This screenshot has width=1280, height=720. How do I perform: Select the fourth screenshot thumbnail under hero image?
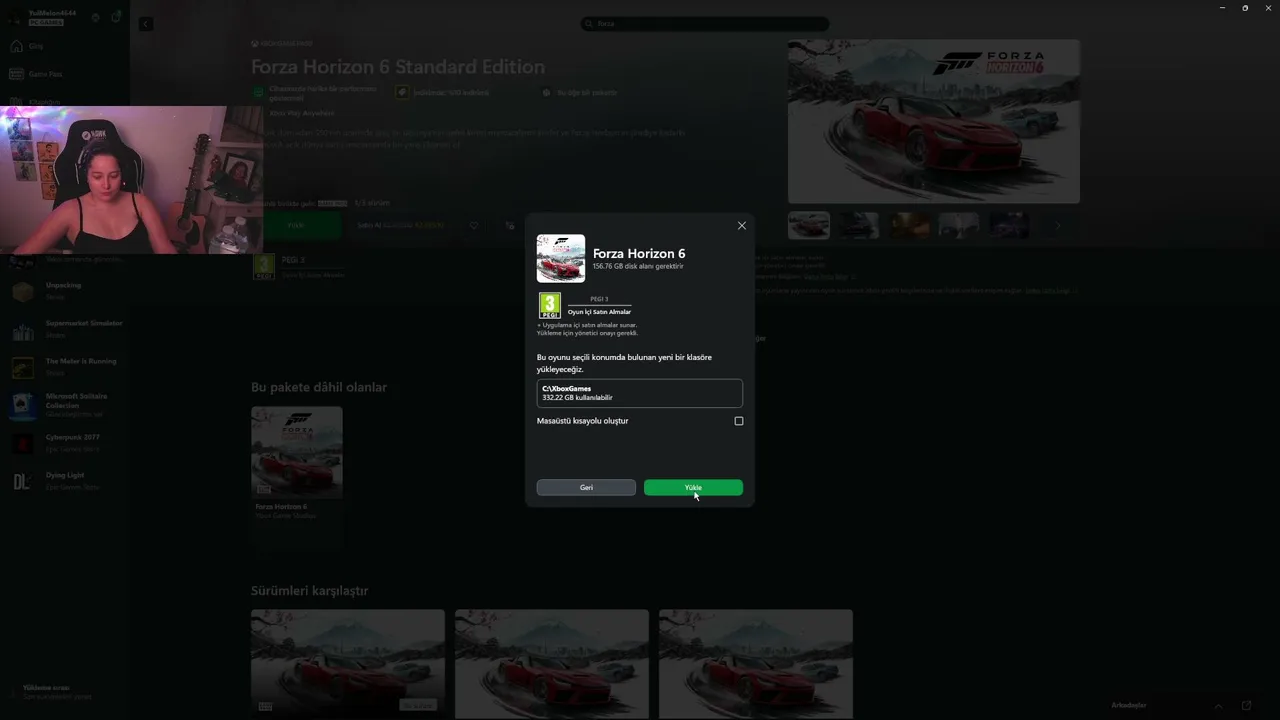958,225
